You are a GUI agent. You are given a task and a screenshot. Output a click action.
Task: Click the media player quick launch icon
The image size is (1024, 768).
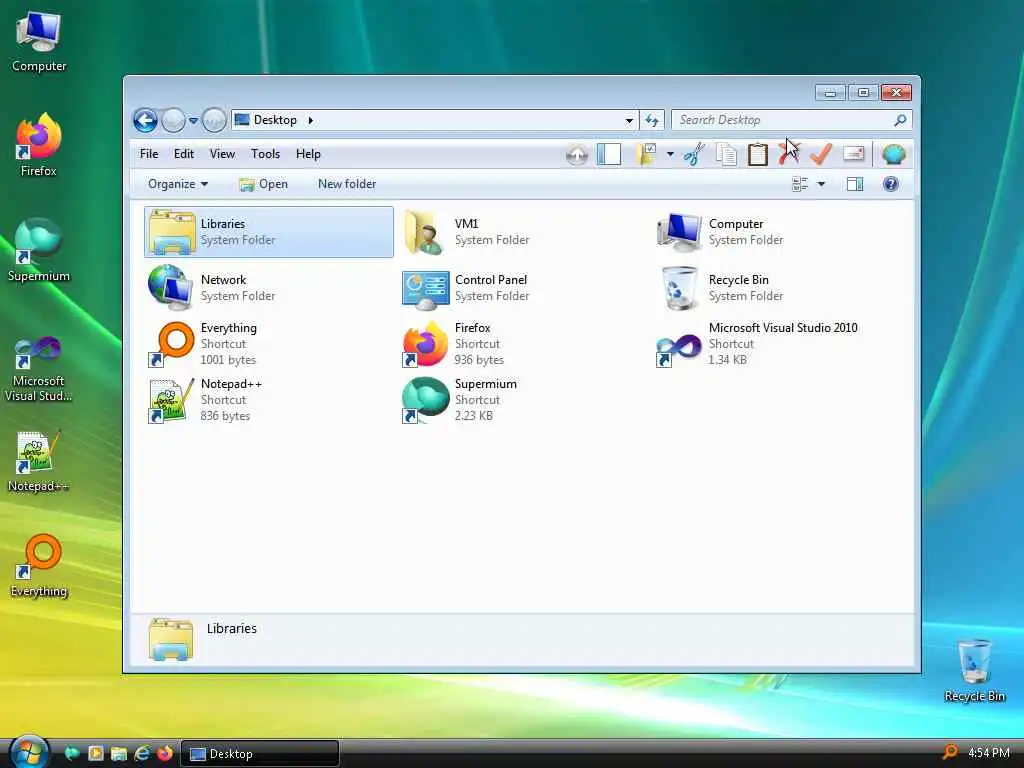point(95,754)
